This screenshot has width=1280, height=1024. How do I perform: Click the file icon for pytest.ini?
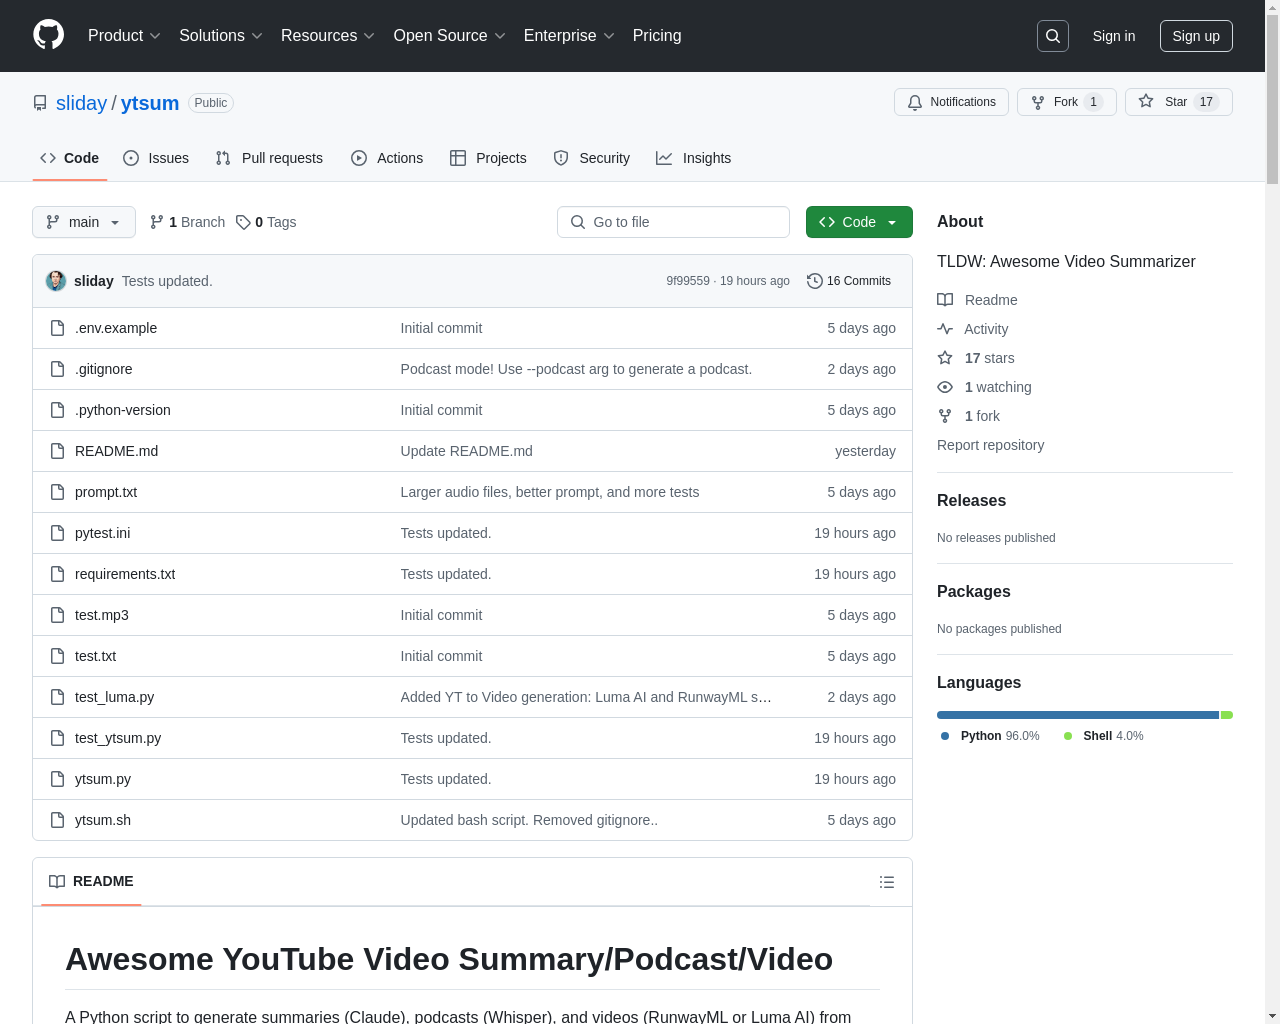coord(58,533)
